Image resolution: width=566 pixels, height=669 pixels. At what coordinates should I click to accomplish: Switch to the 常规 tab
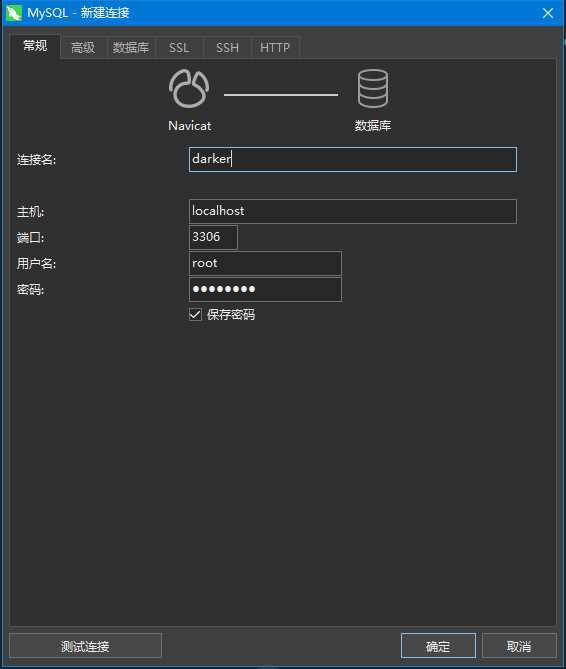point(35,46)
